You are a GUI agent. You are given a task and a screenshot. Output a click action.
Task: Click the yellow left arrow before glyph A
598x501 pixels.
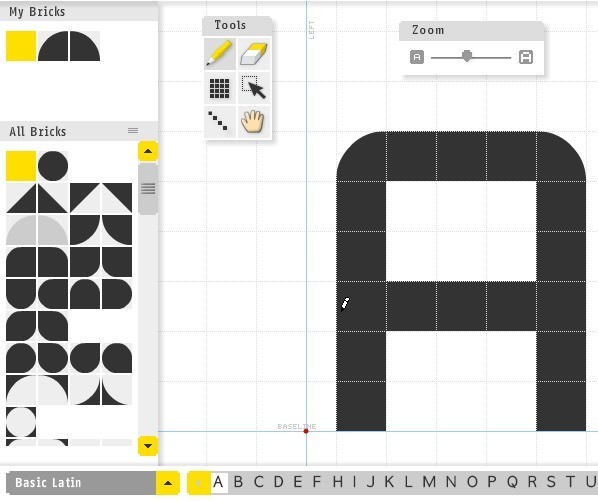pos(199,483)
